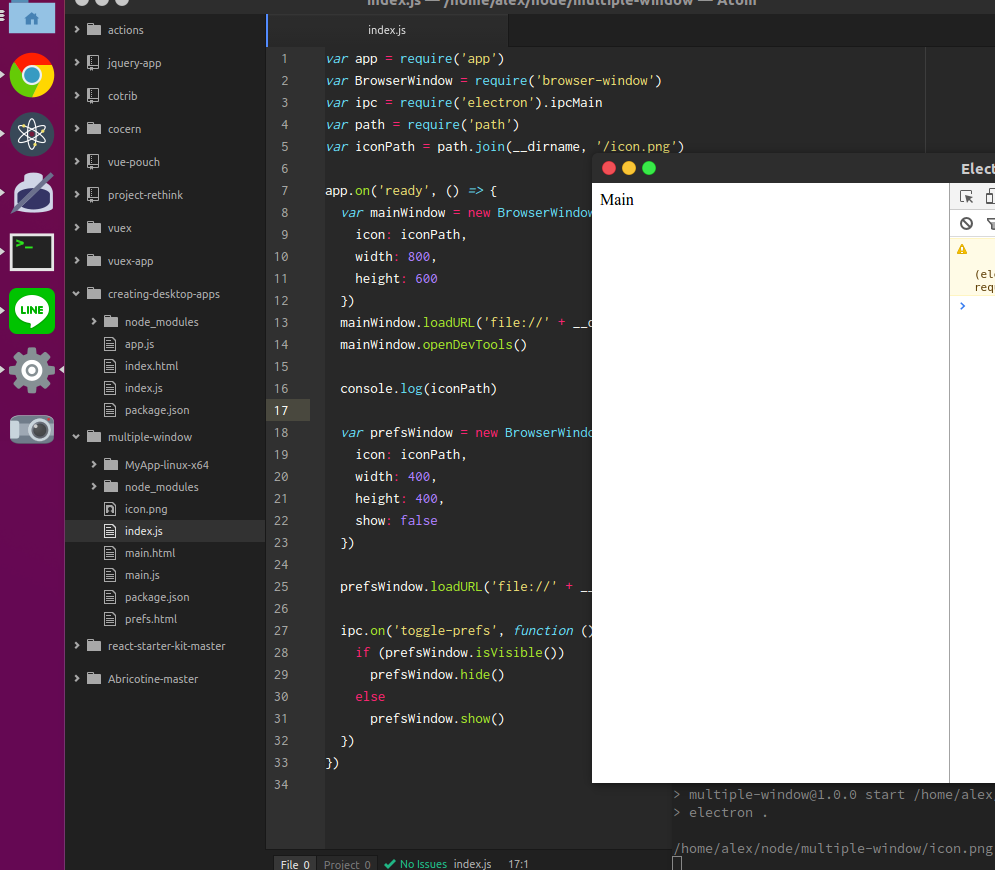Click the cotrib repository icon
Image resolution: width=995 pixels, height=870 pixels.
93,95
